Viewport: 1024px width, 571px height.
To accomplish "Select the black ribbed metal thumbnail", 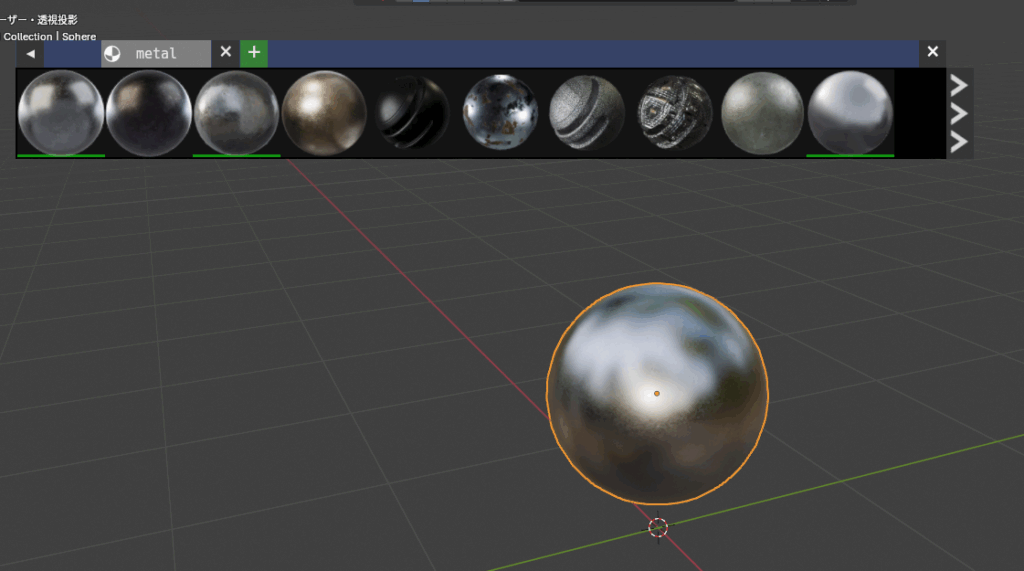I will (412, 112).
